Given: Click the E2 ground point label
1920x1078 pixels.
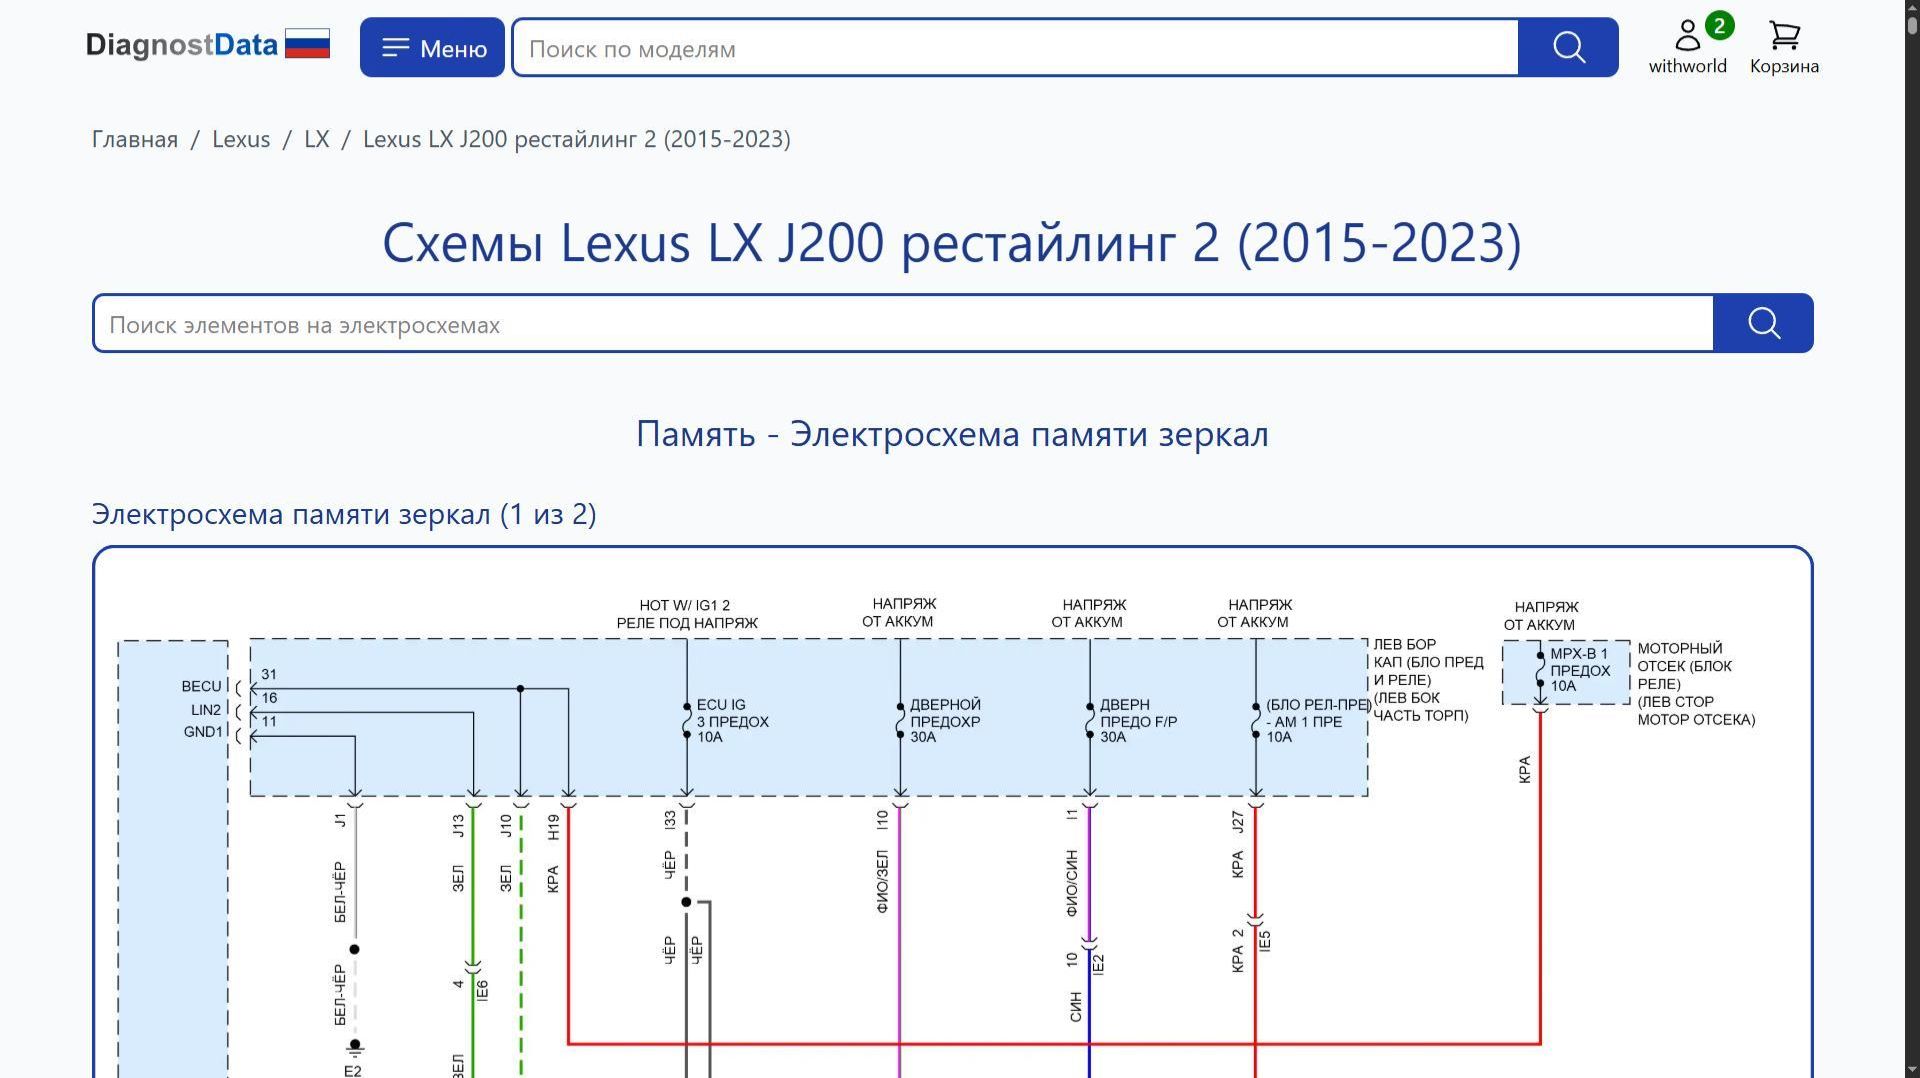Looking at the screenshot, I should (353, 1071).
